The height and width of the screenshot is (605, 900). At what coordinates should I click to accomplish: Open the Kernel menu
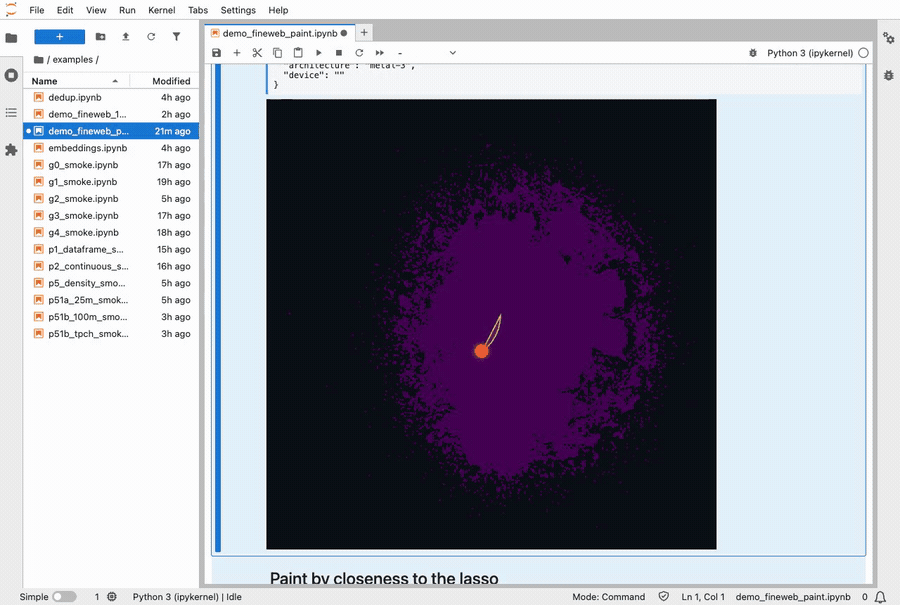tap(162, 10)
